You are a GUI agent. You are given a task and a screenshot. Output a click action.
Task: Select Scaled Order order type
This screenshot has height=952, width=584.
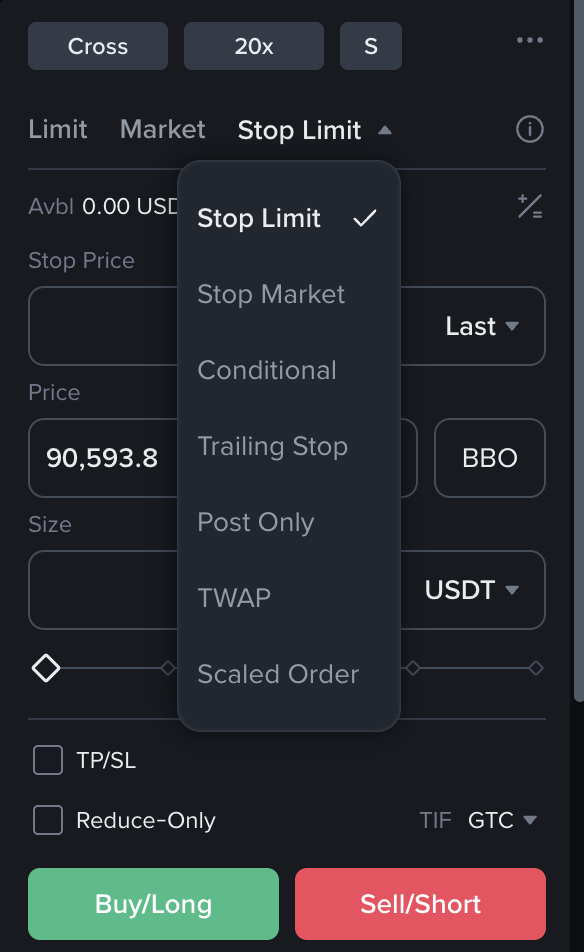coord(277,674)
